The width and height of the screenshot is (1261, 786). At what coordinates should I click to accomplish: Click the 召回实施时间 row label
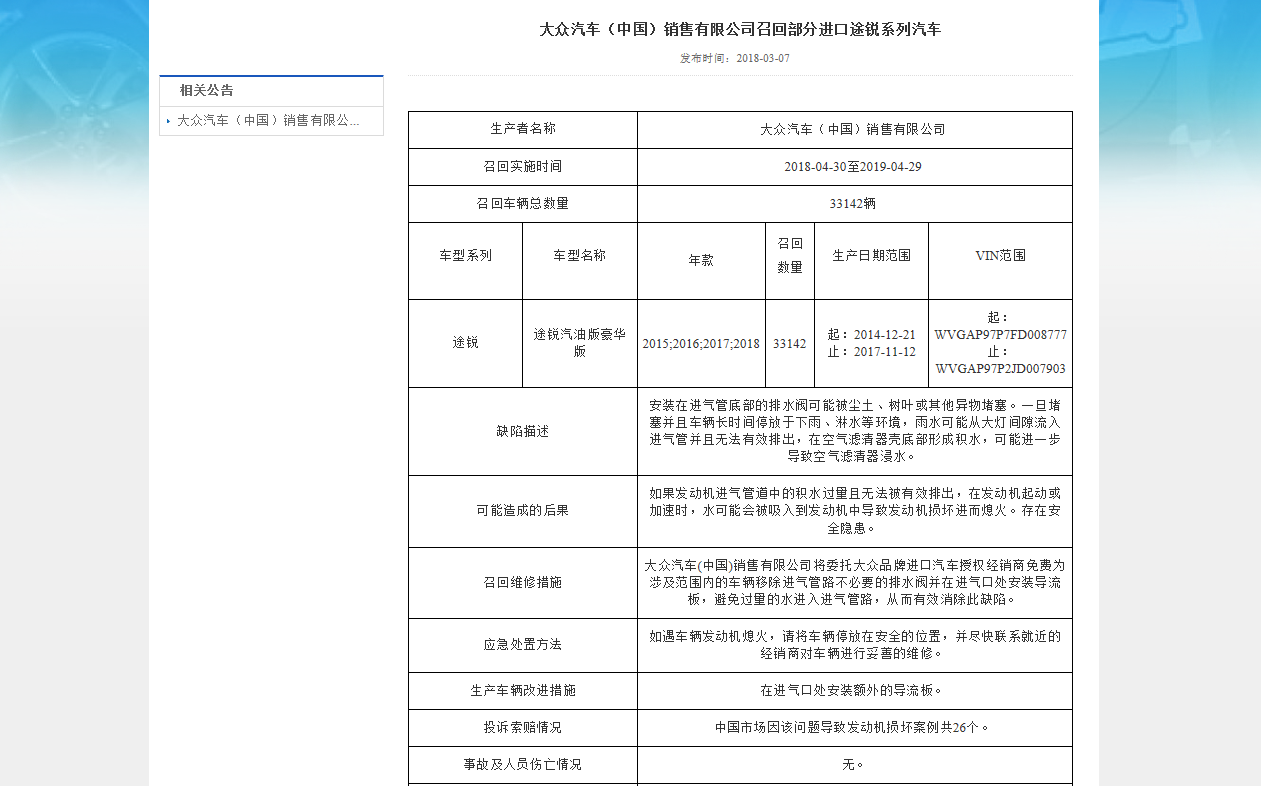pos(523,166)
